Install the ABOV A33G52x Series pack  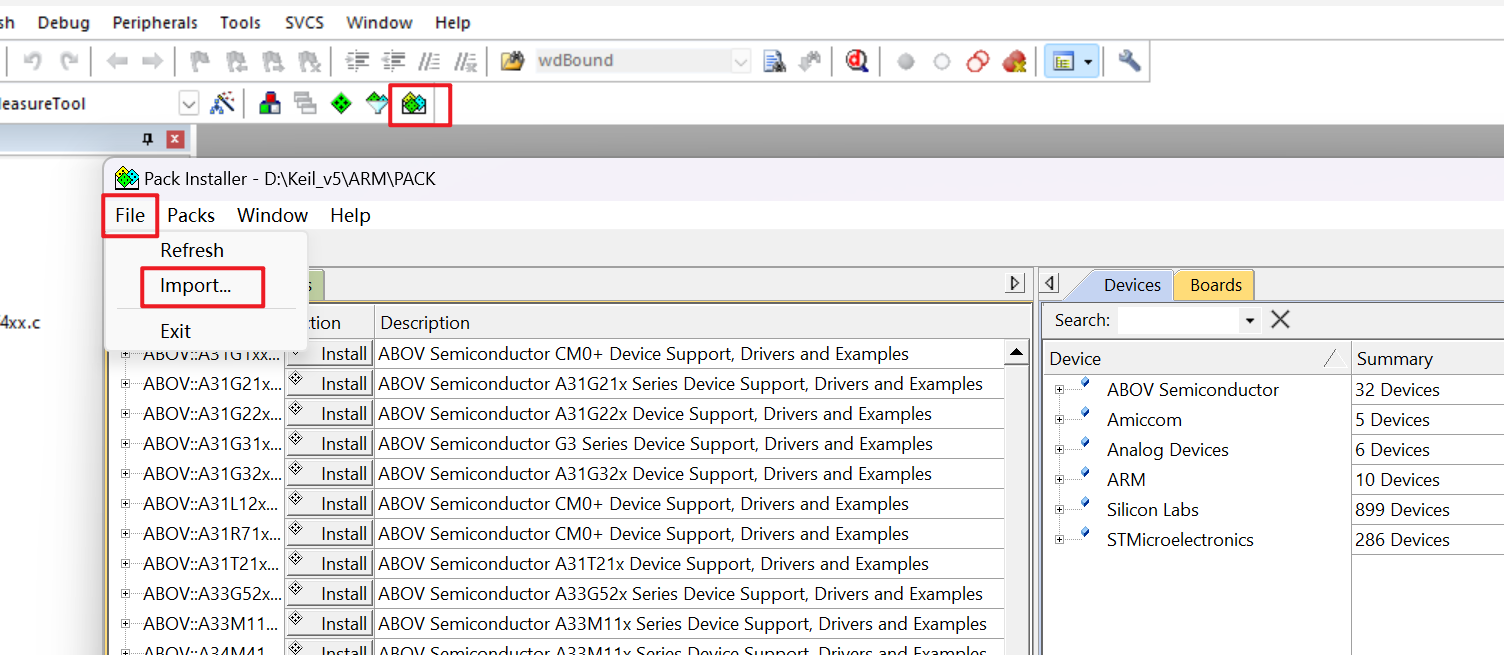pyautogui.click(x=330, y=594)
